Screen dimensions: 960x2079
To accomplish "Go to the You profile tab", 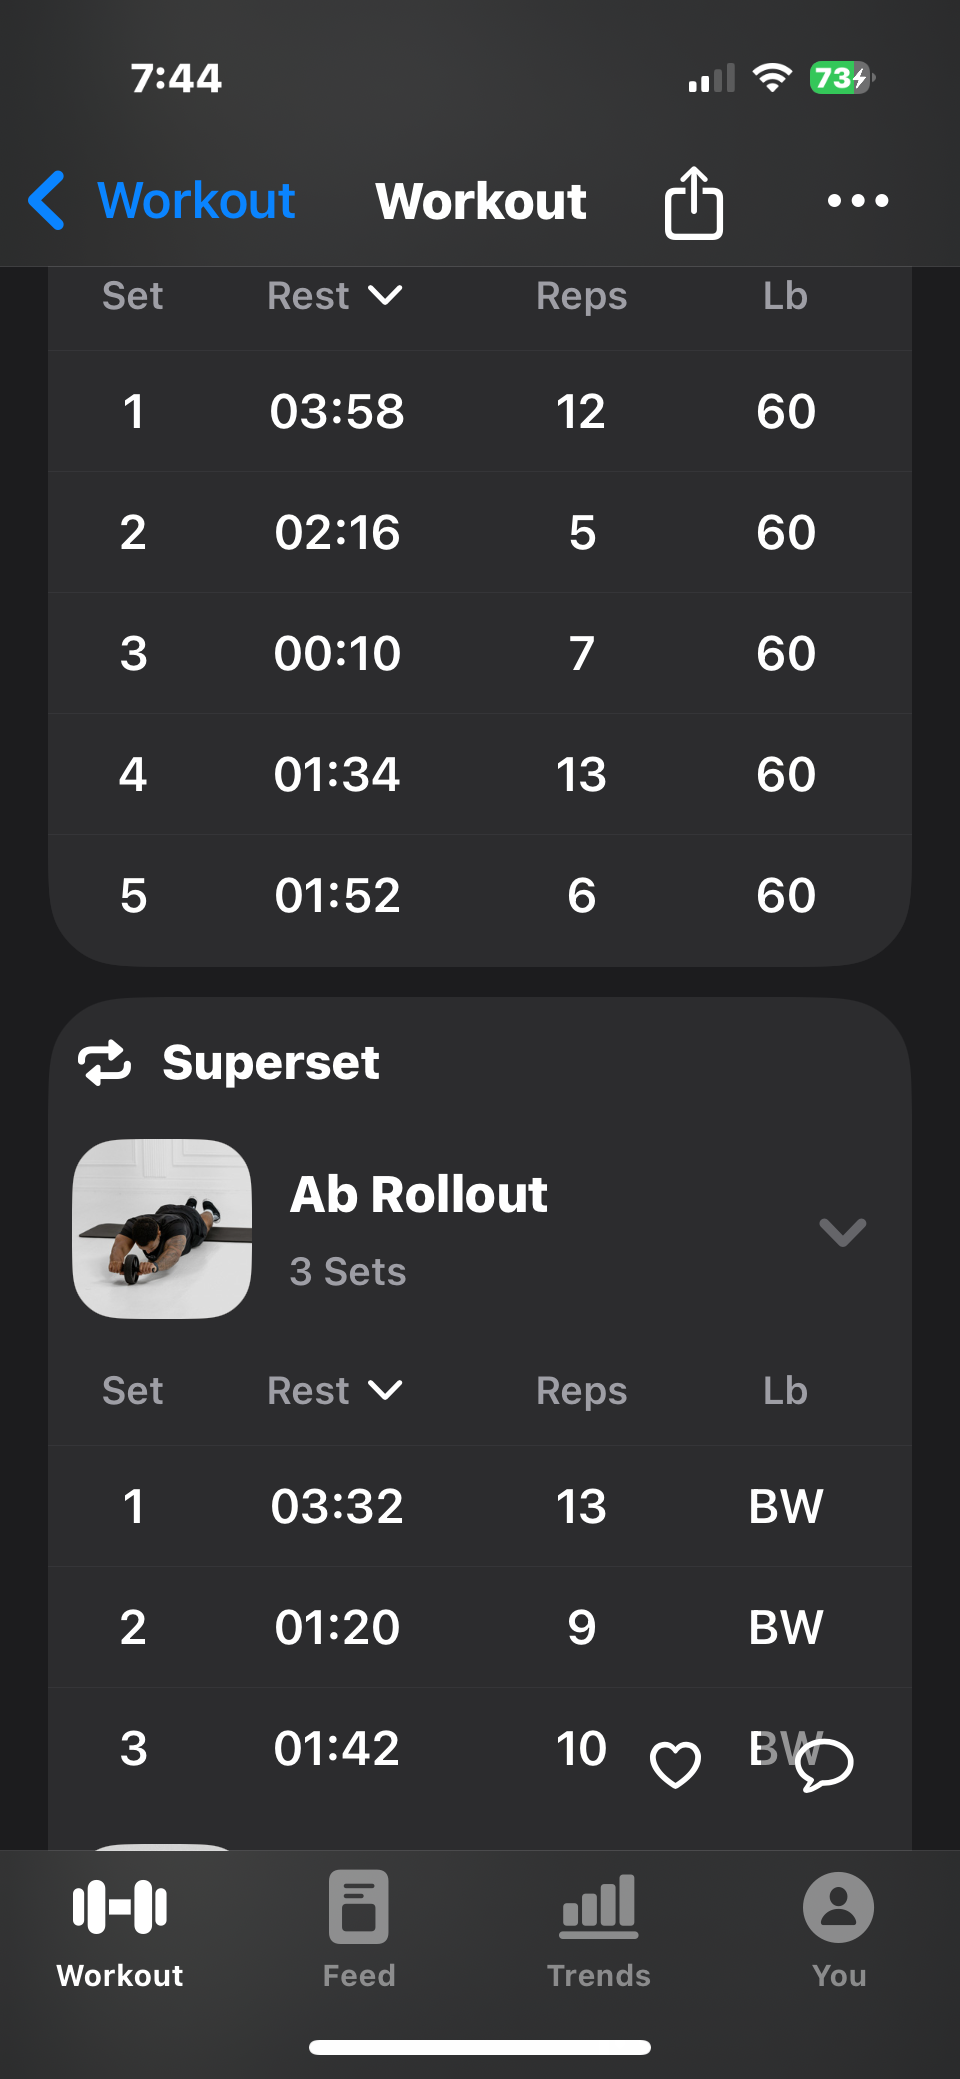I will 838,1927.
